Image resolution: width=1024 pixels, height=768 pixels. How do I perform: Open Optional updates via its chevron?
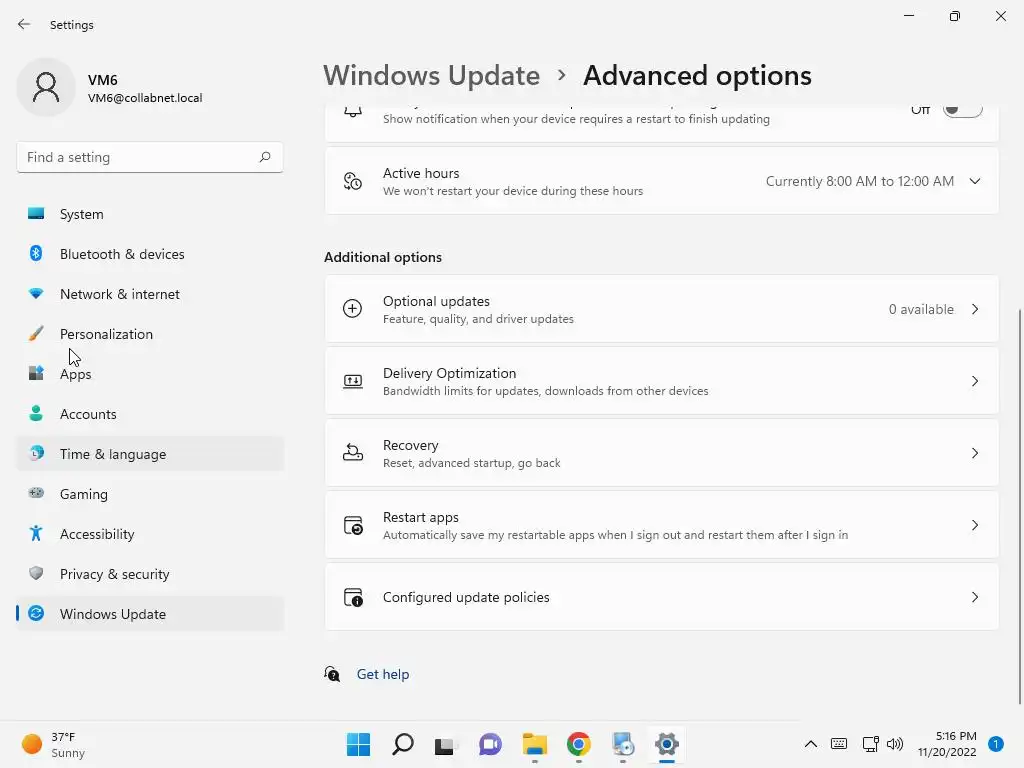(974, 309)
